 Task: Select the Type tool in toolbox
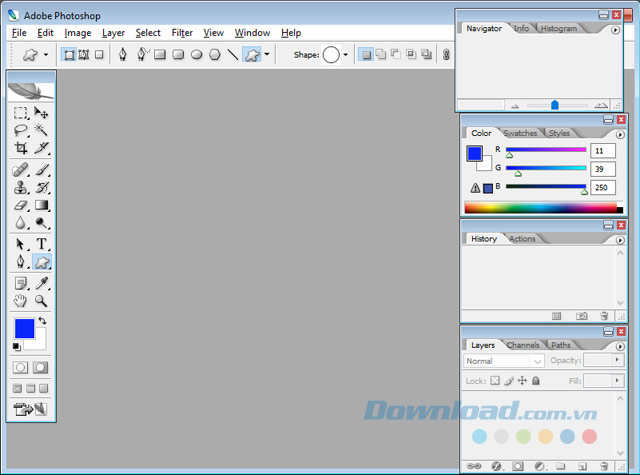41,244
